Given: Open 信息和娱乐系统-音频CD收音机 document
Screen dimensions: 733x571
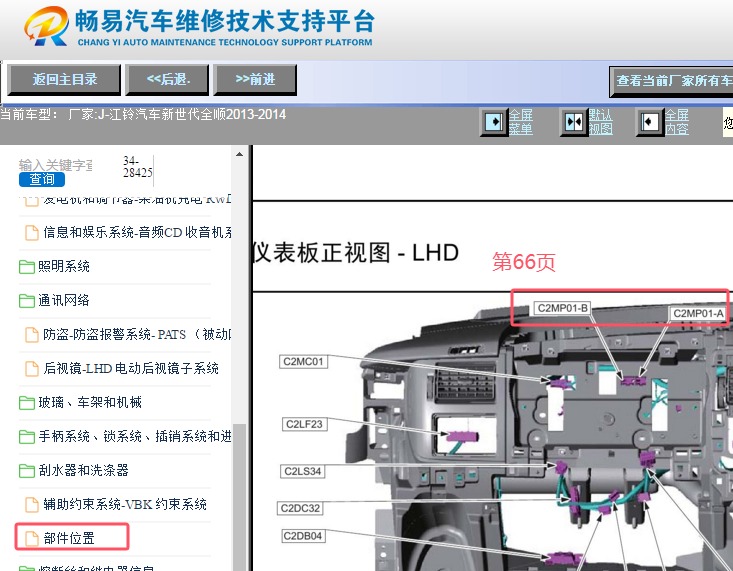Looking at the screenshot, I should point(137,232).
